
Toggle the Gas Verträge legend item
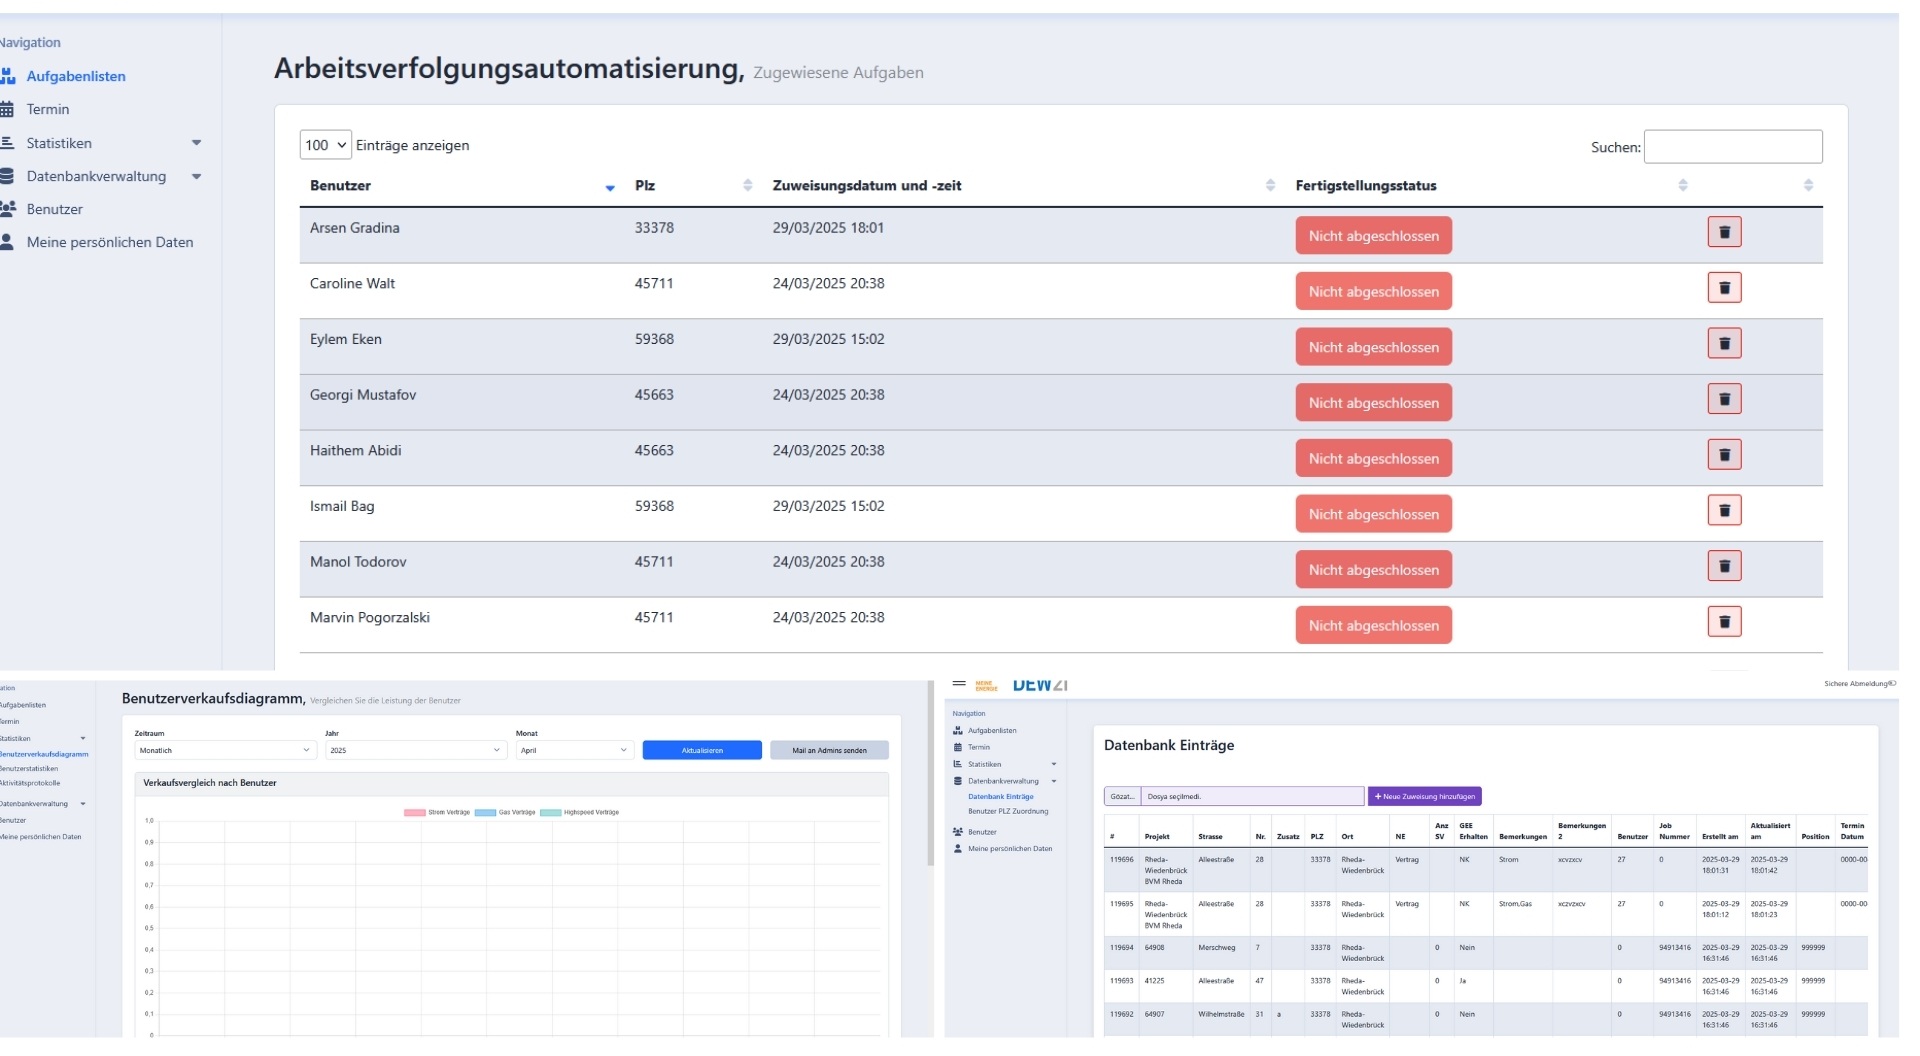pos(505,812)
